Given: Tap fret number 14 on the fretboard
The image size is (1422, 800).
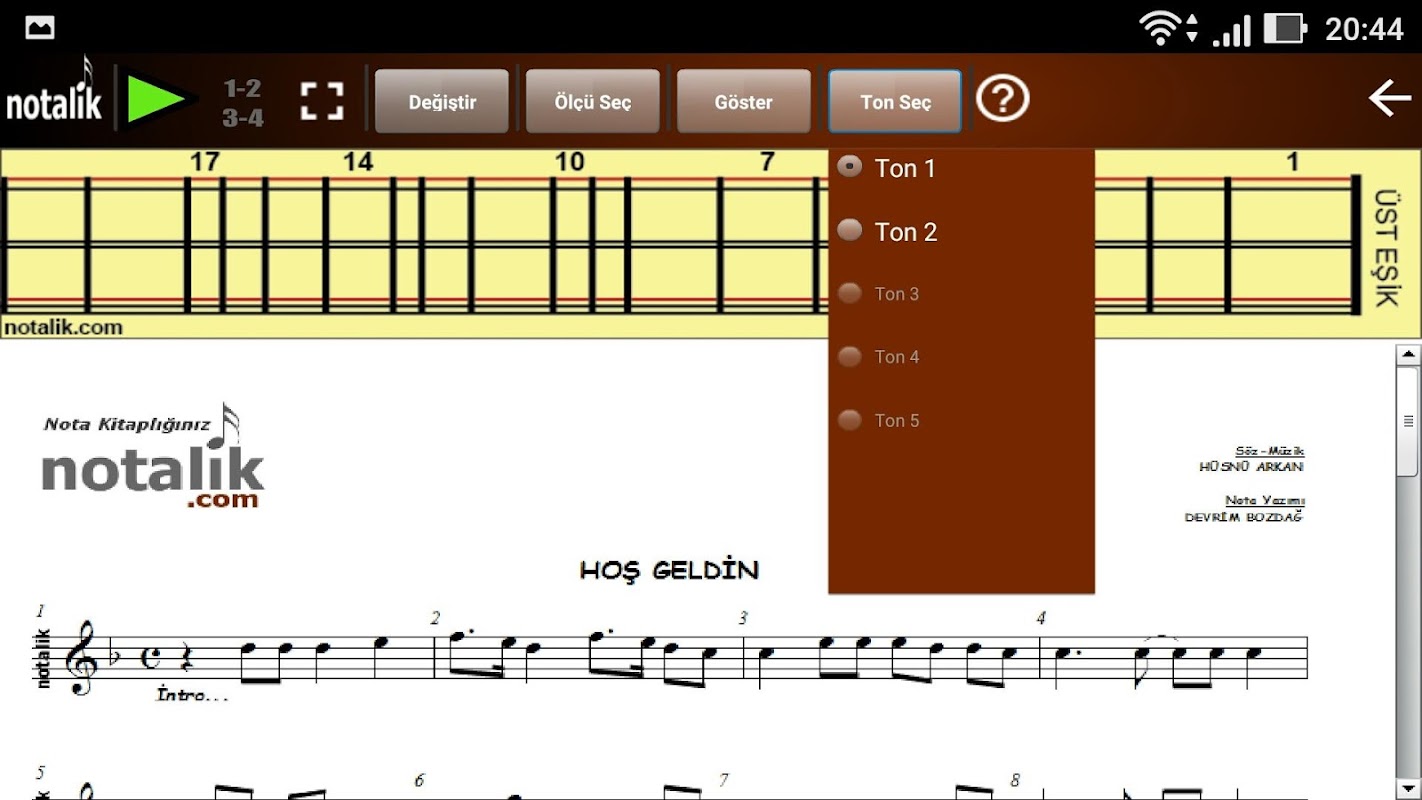Looking at the screenshot, I should [x=358, y=162].
